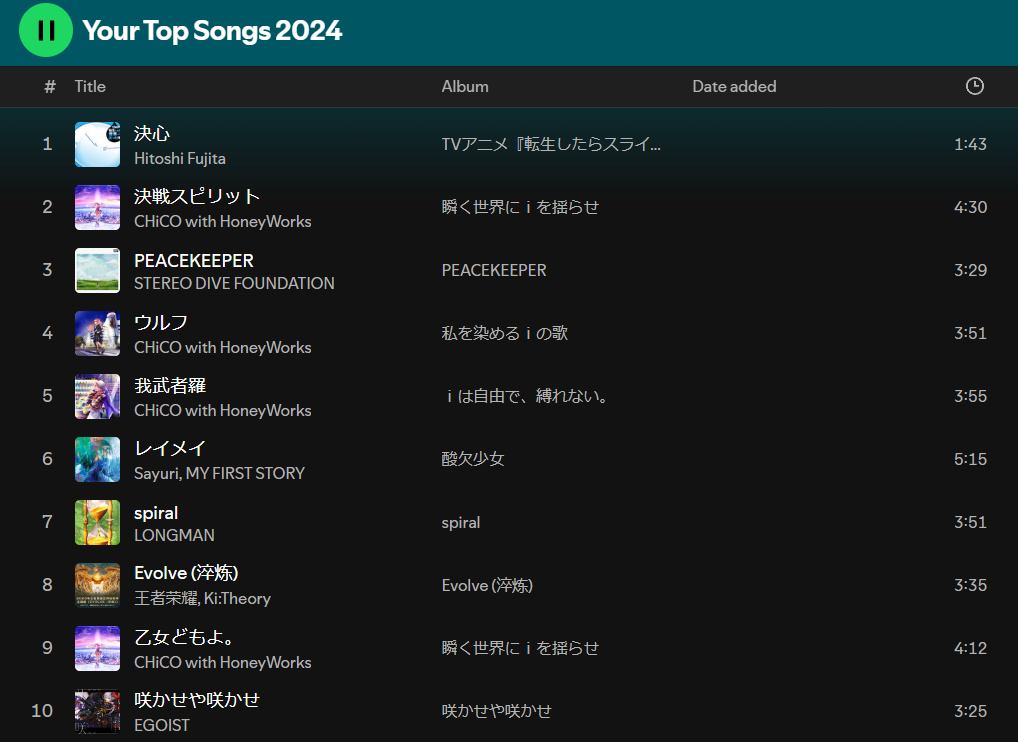Open artist Sayuri, MY FIRST STORY
Image resolution: width=1018 pixels, height=742 pixels.
[219, 473]
